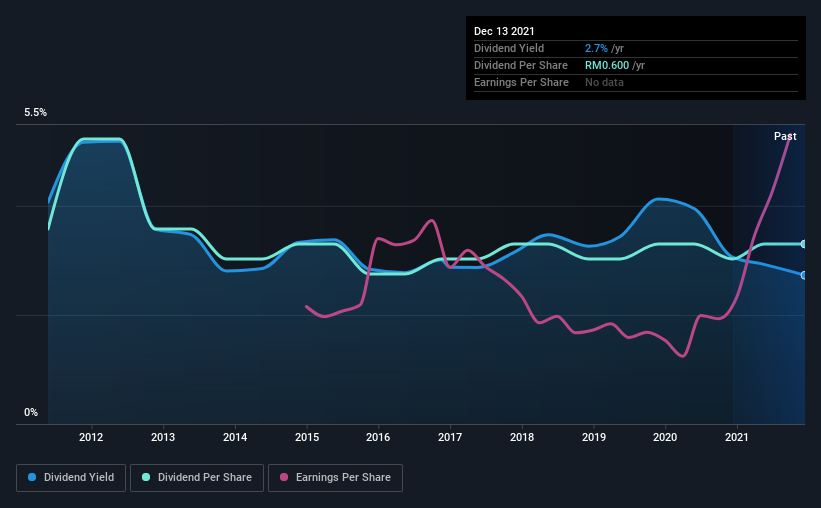Select the 2012 year label on the x-axis
This screenshot has width=821, height=508.
(x=91, y=437)
